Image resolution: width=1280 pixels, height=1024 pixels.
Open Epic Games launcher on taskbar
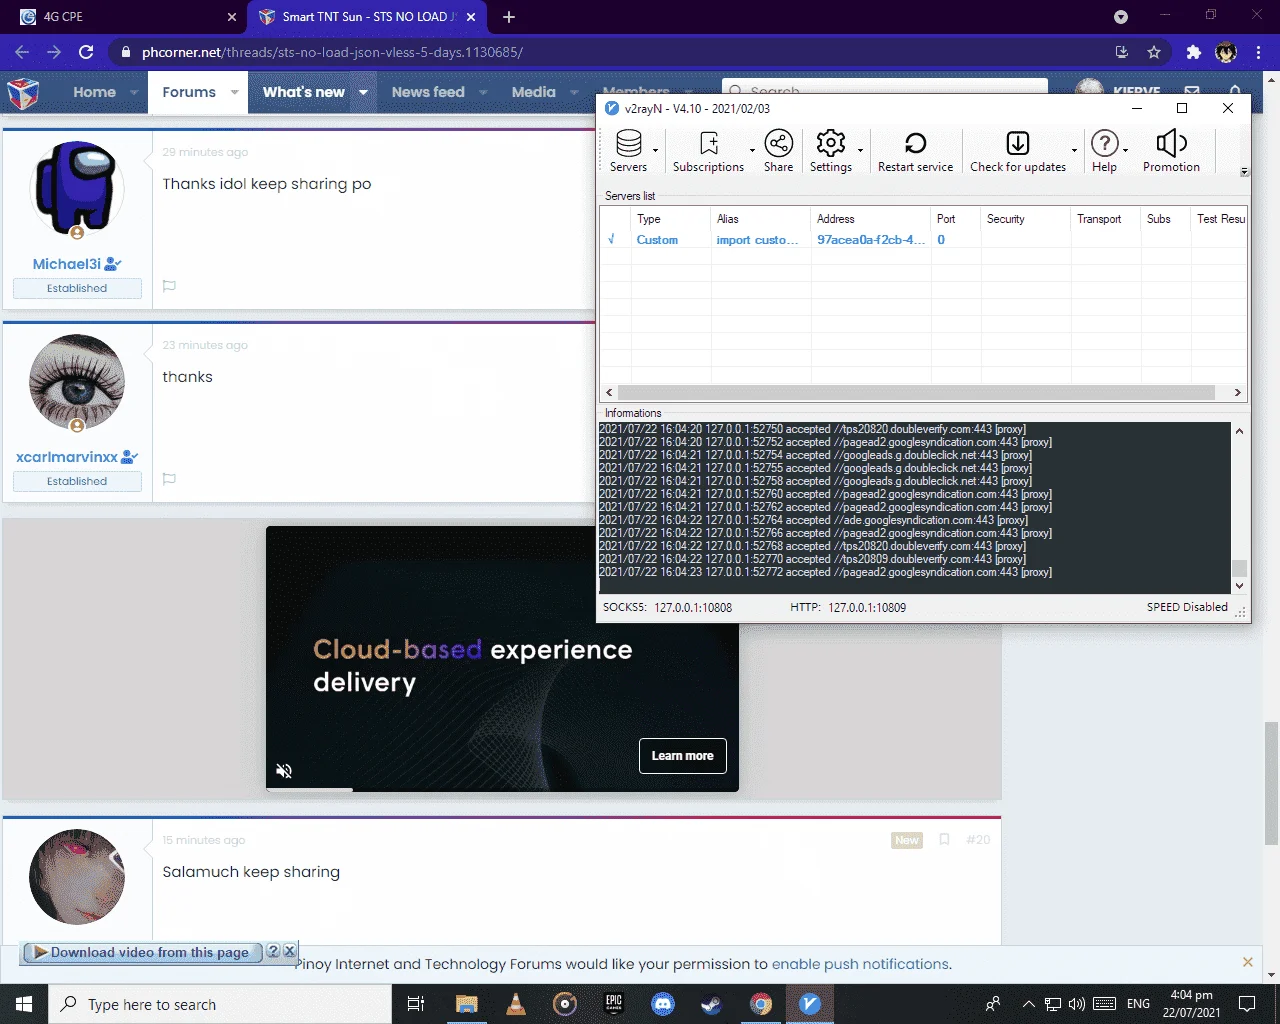(x=614, y=1004)
